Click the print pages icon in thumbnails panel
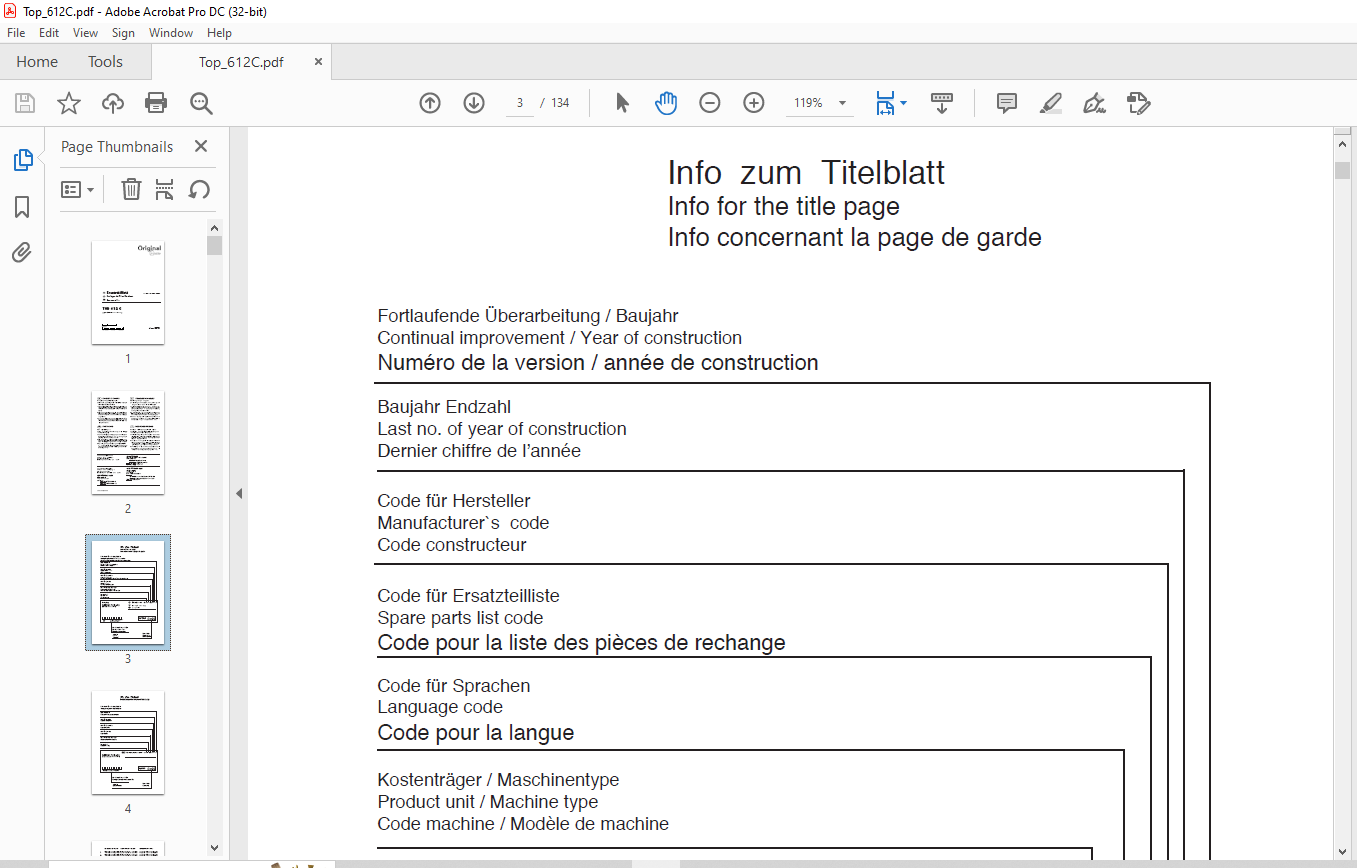This screenshot has width=1357, height=868. click(165, 189)
